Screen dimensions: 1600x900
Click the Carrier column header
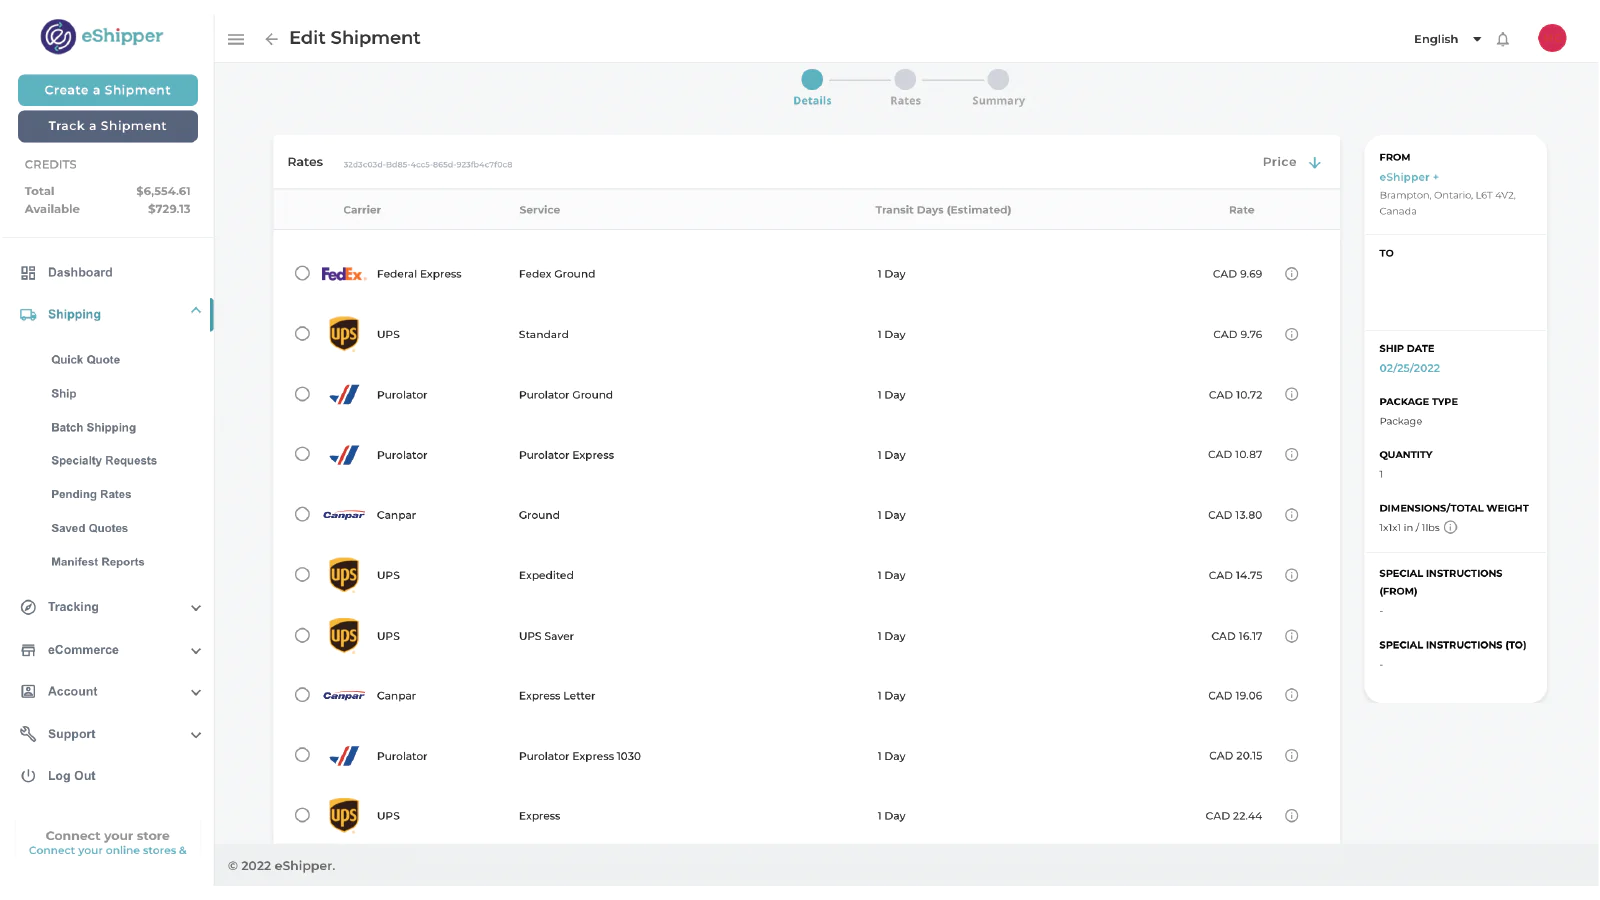362,210
